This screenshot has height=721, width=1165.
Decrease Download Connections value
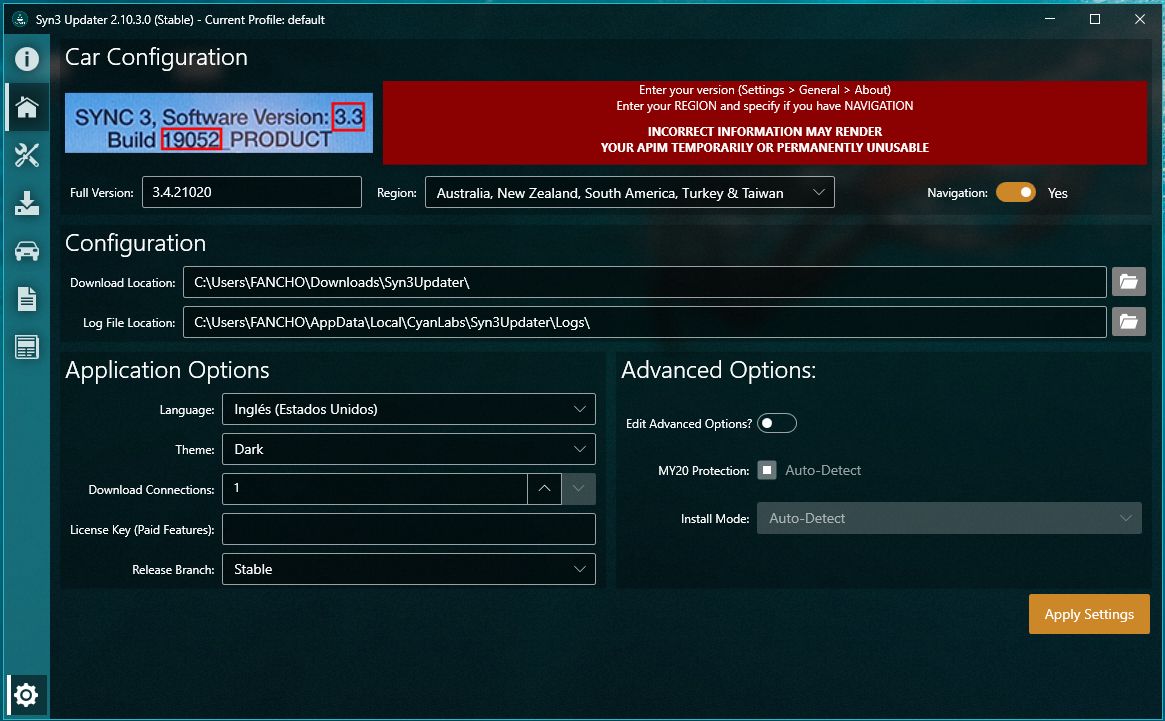click(x=579, y=488)
